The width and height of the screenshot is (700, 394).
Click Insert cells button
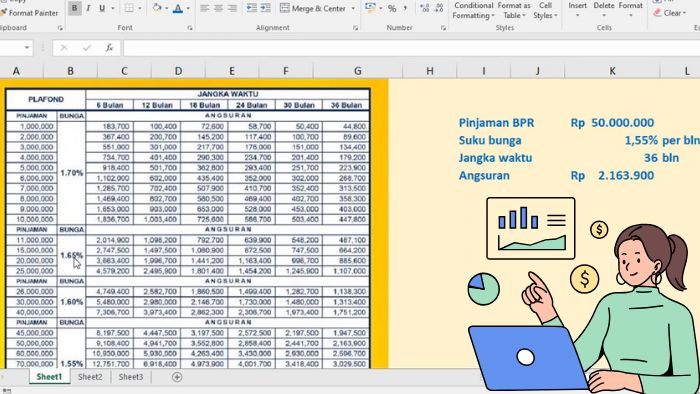tap(577, 9)
